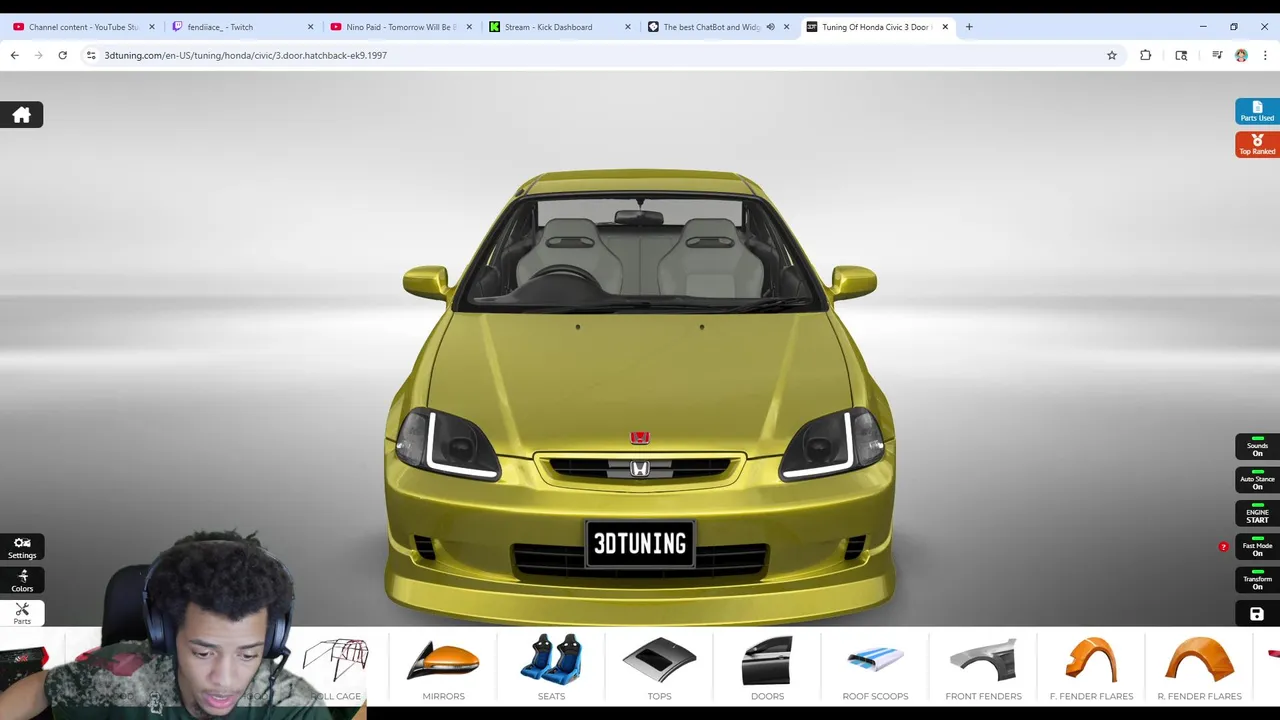Image resolution: width=1280 pixels, height=720 pixels.
Task: Mute the ChatBot tab audio
Action: coord(770,27)
